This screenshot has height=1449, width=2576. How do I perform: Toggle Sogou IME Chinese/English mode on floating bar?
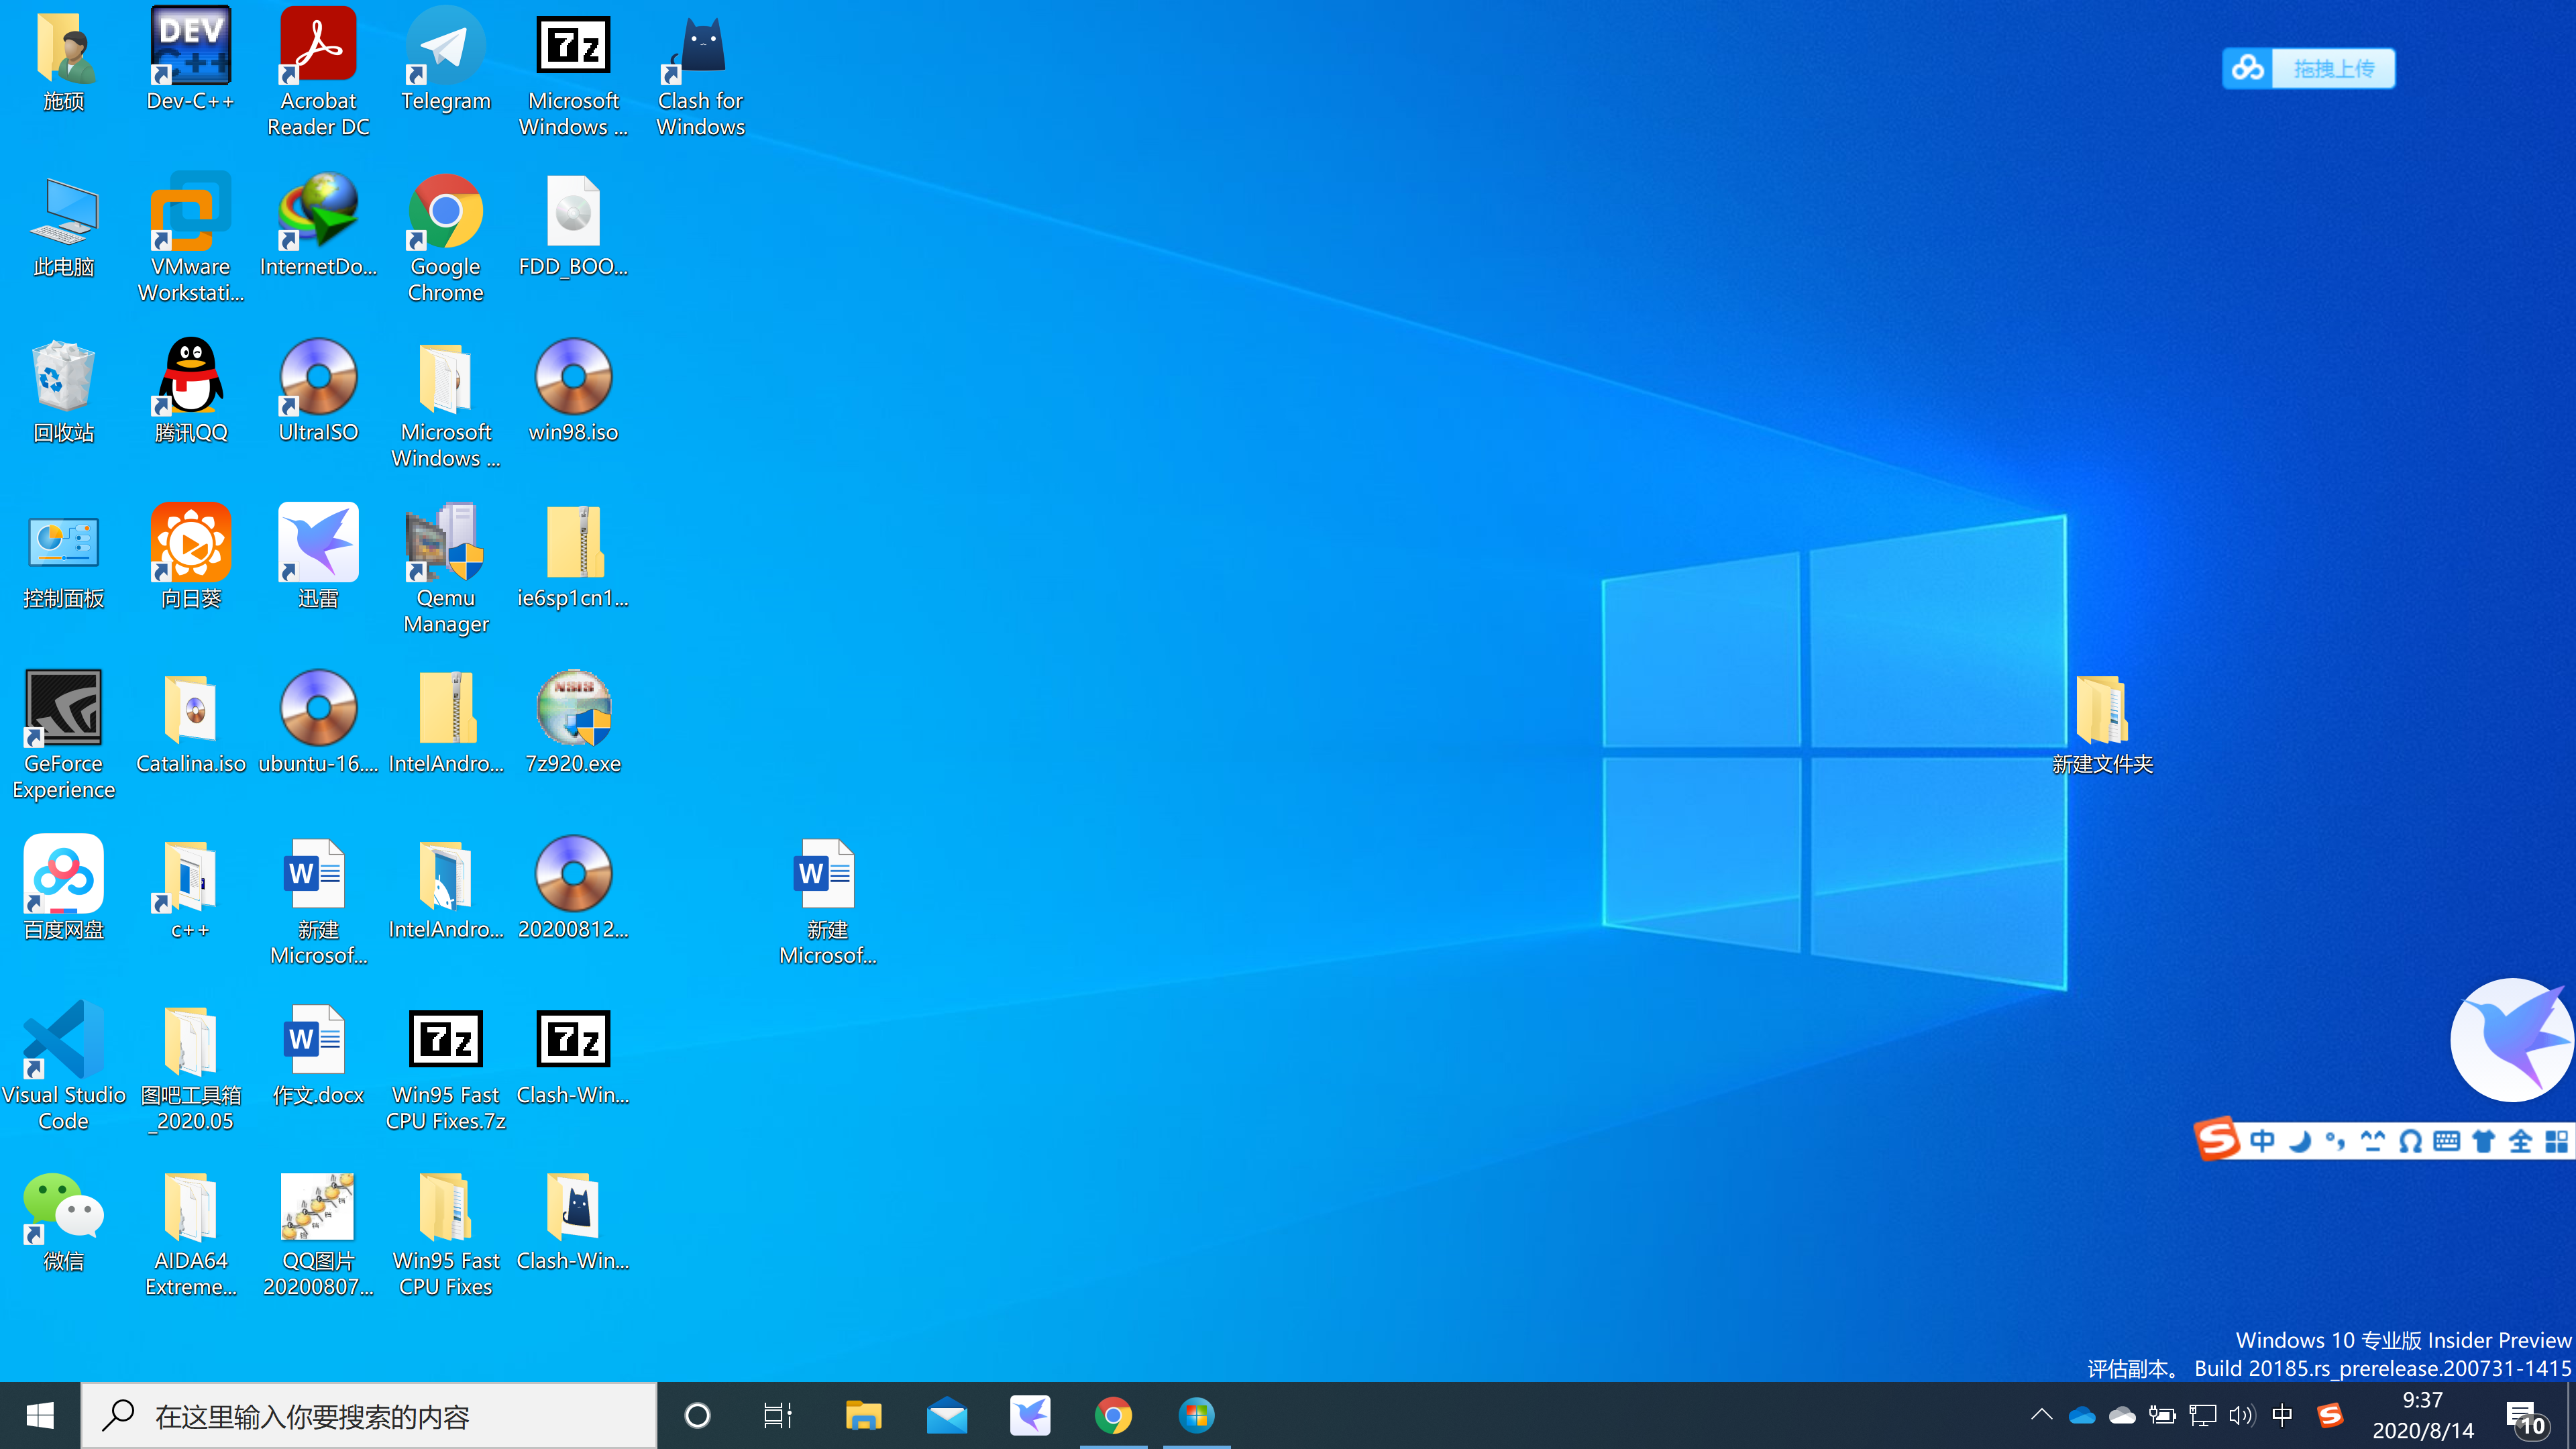point(2261,1141)
